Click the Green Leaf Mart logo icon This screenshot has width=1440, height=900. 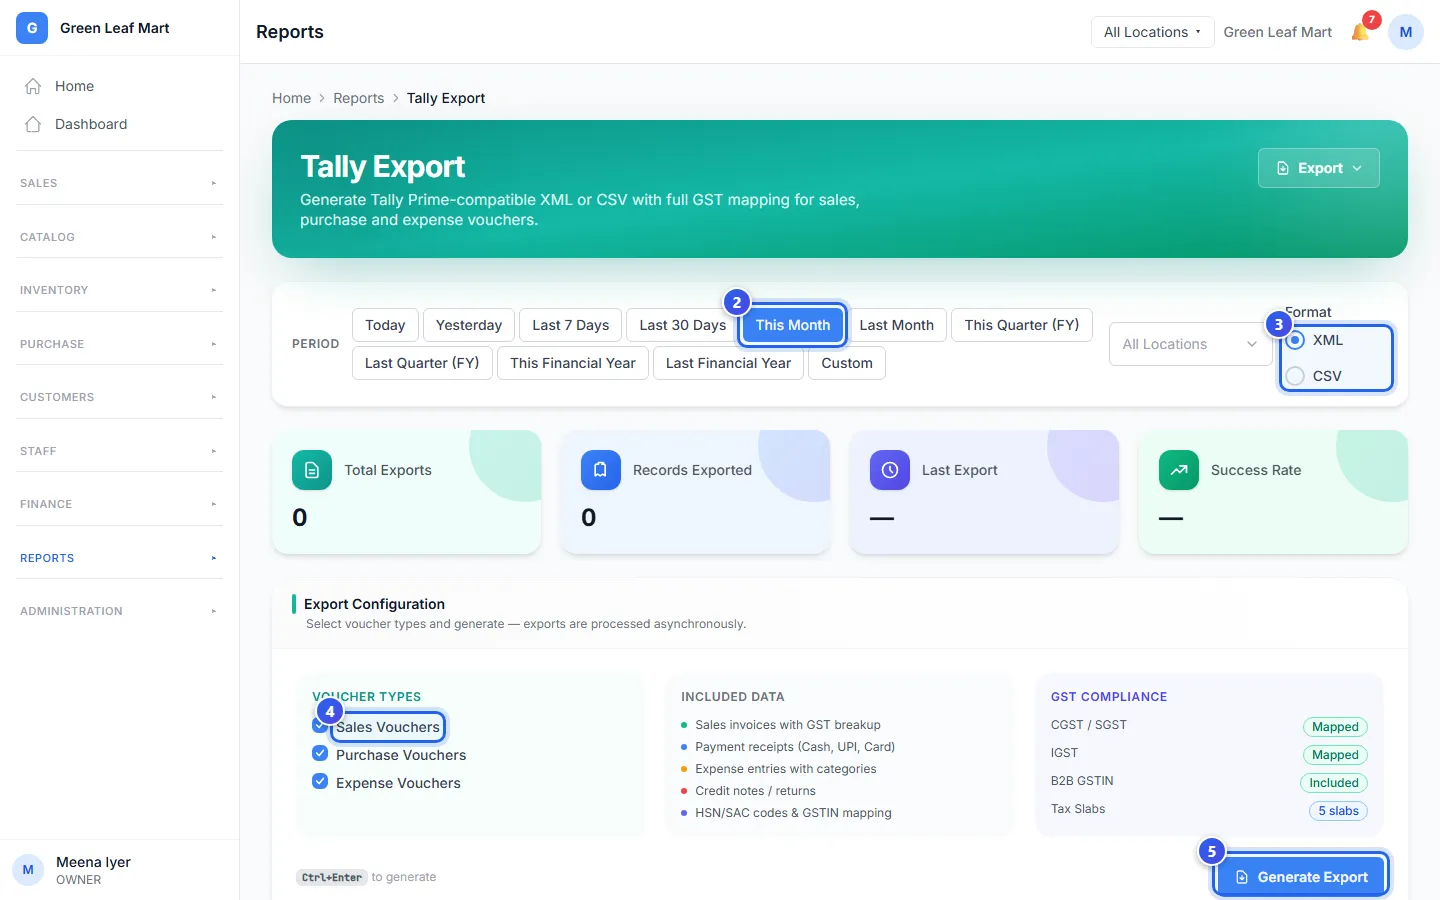[x=32, y=28]
